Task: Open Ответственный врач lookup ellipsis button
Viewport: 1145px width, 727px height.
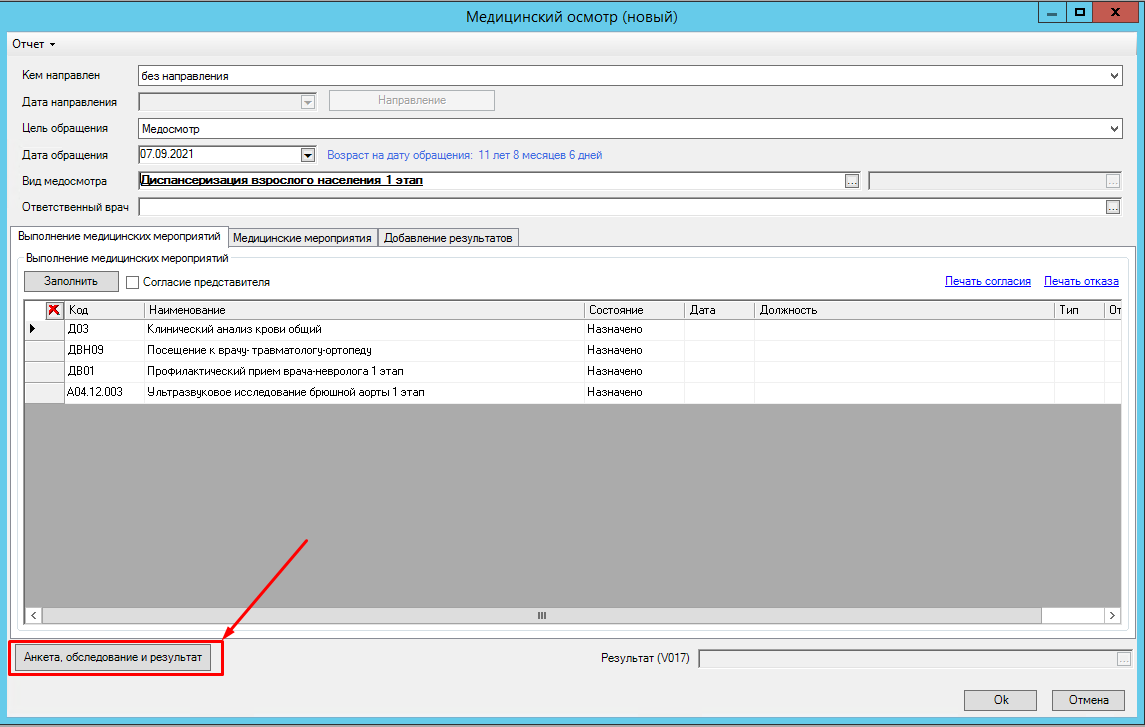Action: click(x=1112, y=207)
